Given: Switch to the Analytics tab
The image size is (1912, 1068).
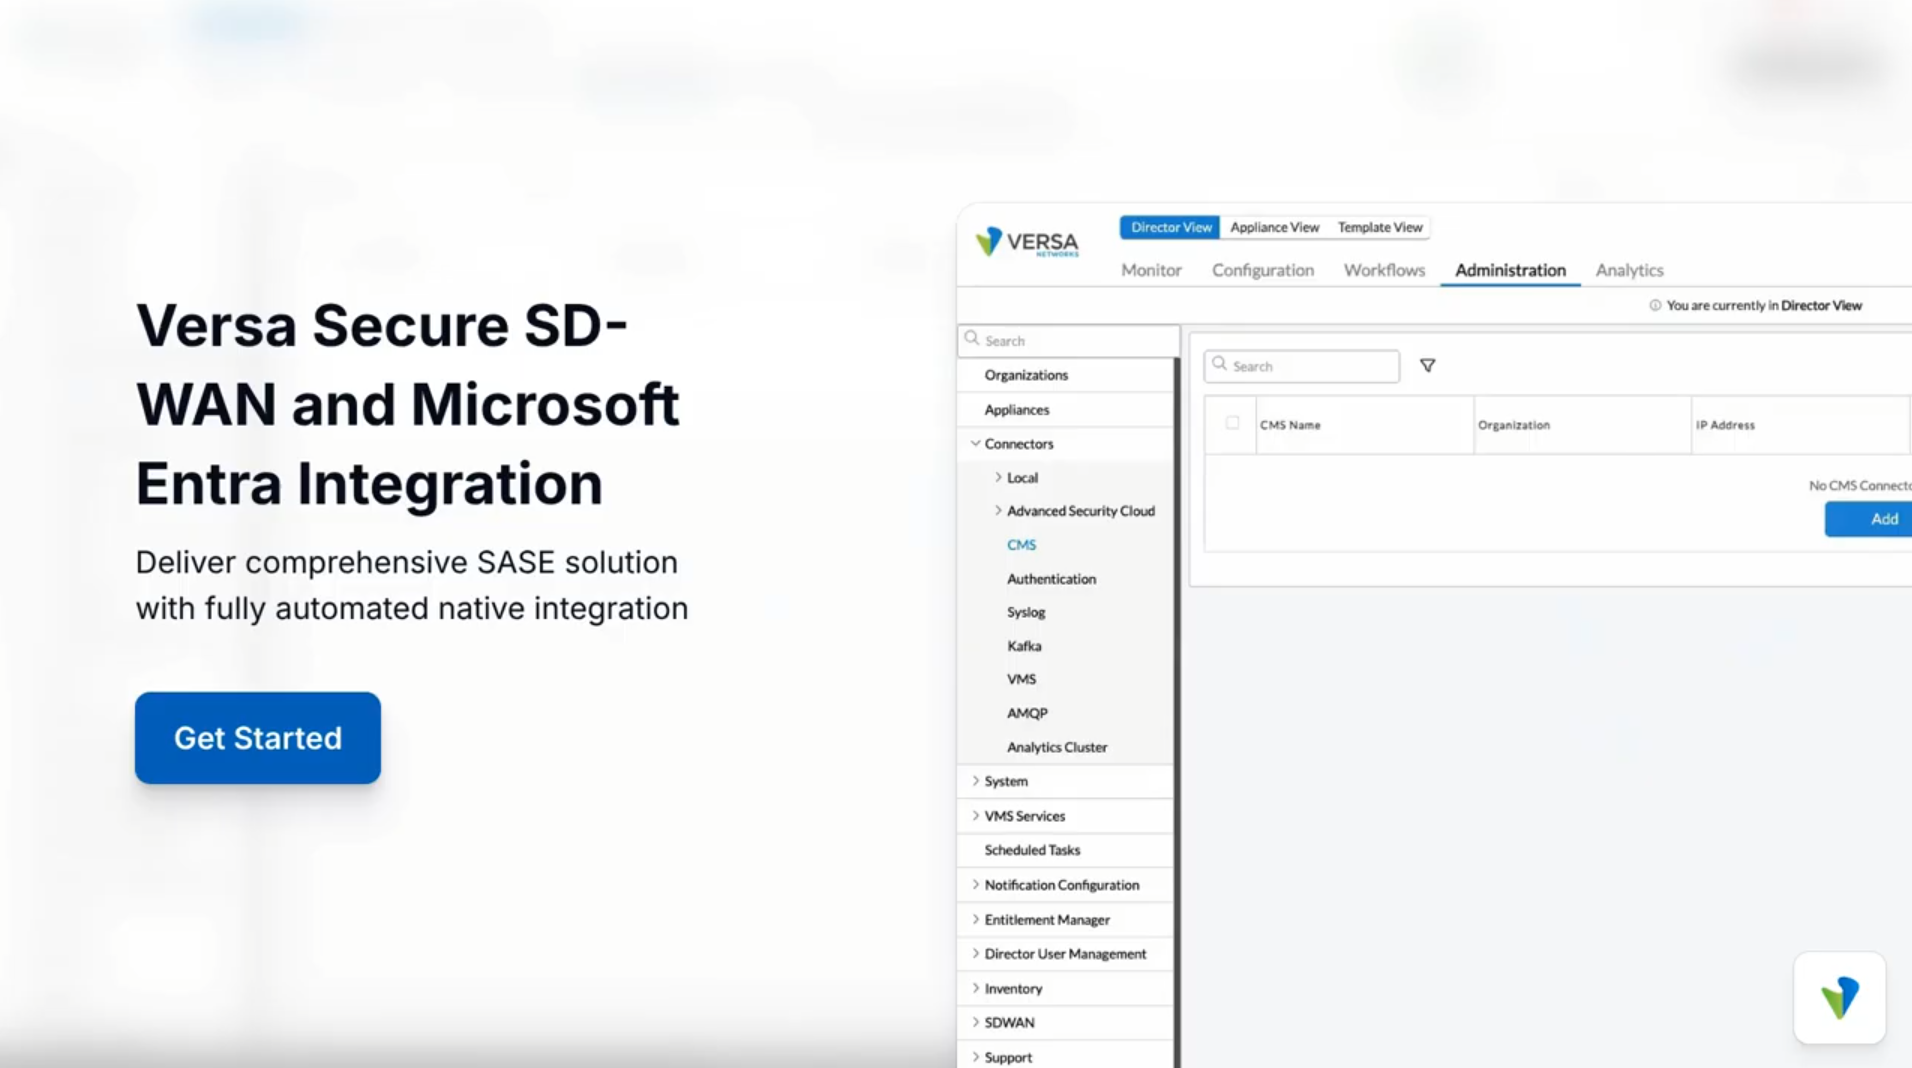Looking at the screenshot, I should 1628,270.
